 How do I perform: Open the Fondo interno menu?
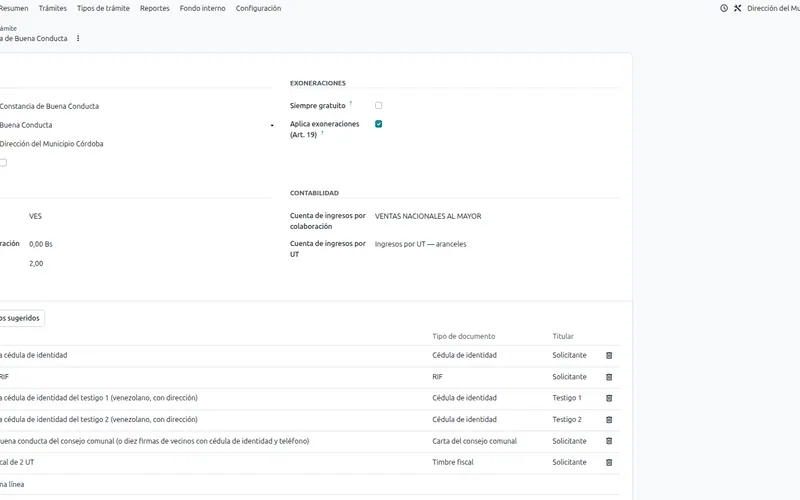pos(203,8)
